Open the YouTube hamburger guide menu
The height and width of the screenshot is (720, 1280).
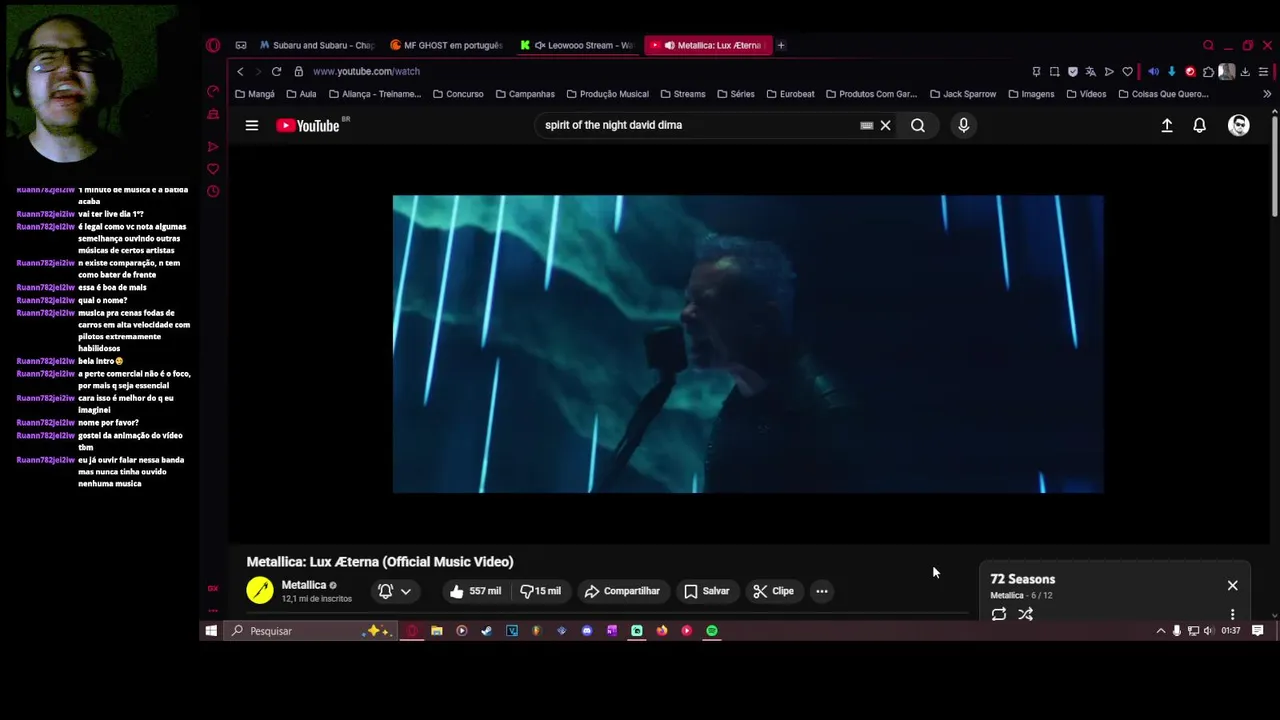click(252, 125)
